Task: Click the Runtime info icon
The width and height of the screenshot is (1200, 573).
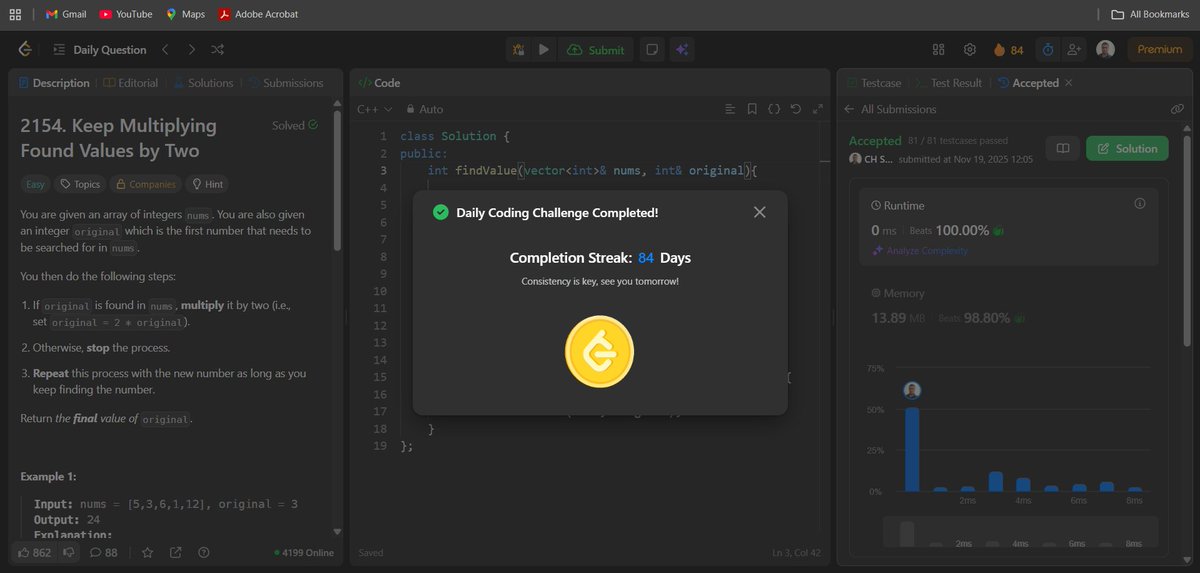Action: (1139, 204)
